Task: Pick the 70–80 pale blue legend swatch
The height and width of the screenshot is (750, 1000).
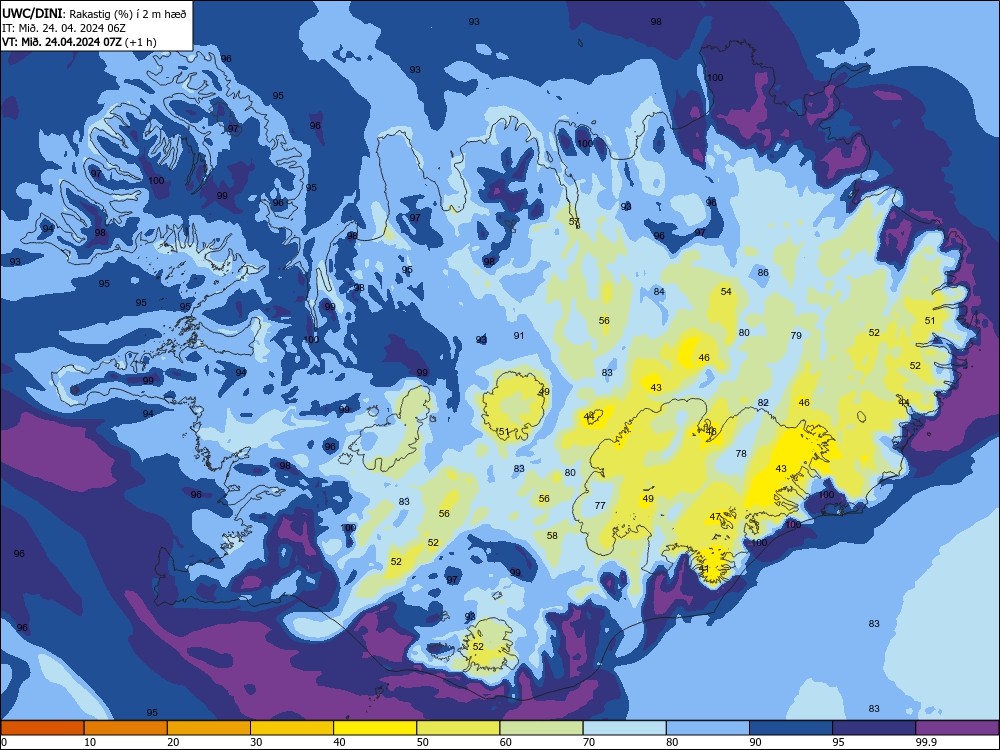Action: point(624,728)
